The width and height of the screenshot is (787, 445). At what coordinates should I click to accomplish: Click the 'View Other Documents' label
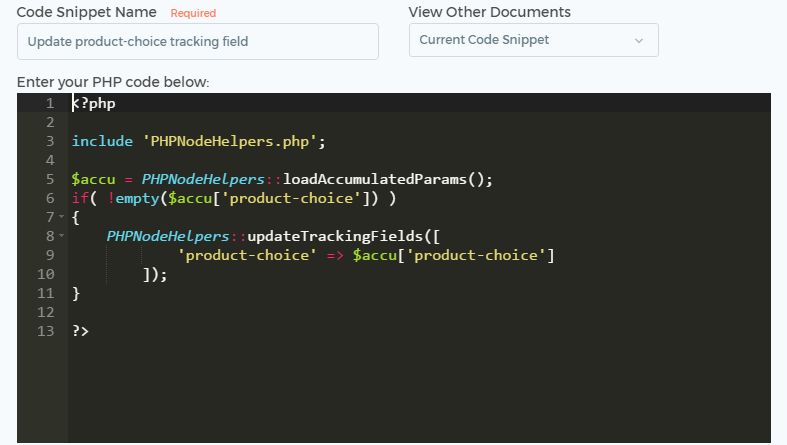(489, 12)
